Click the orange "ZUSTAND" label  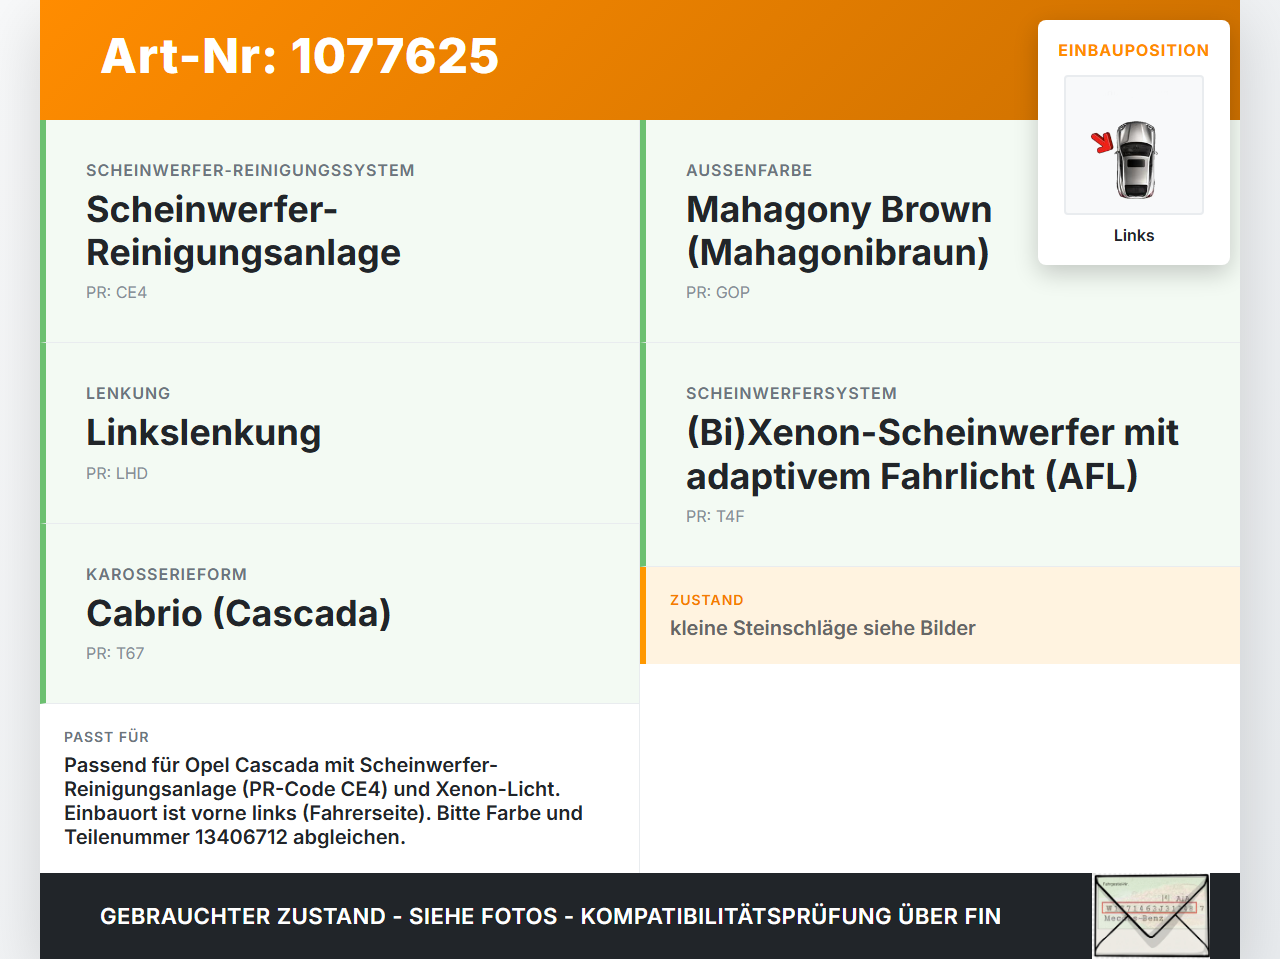707,600
